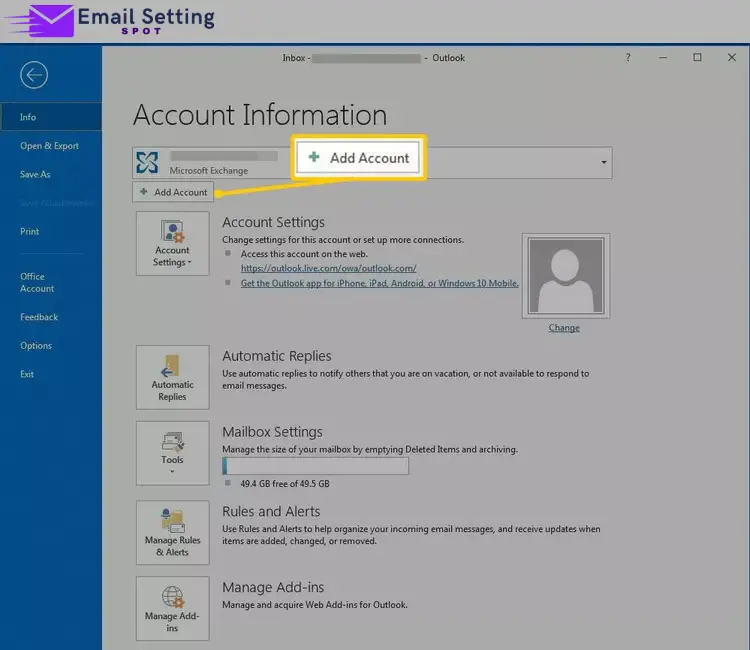Click the small Add Account button
Viewport: 750px width, 650px height.
(x=173, y=192)
